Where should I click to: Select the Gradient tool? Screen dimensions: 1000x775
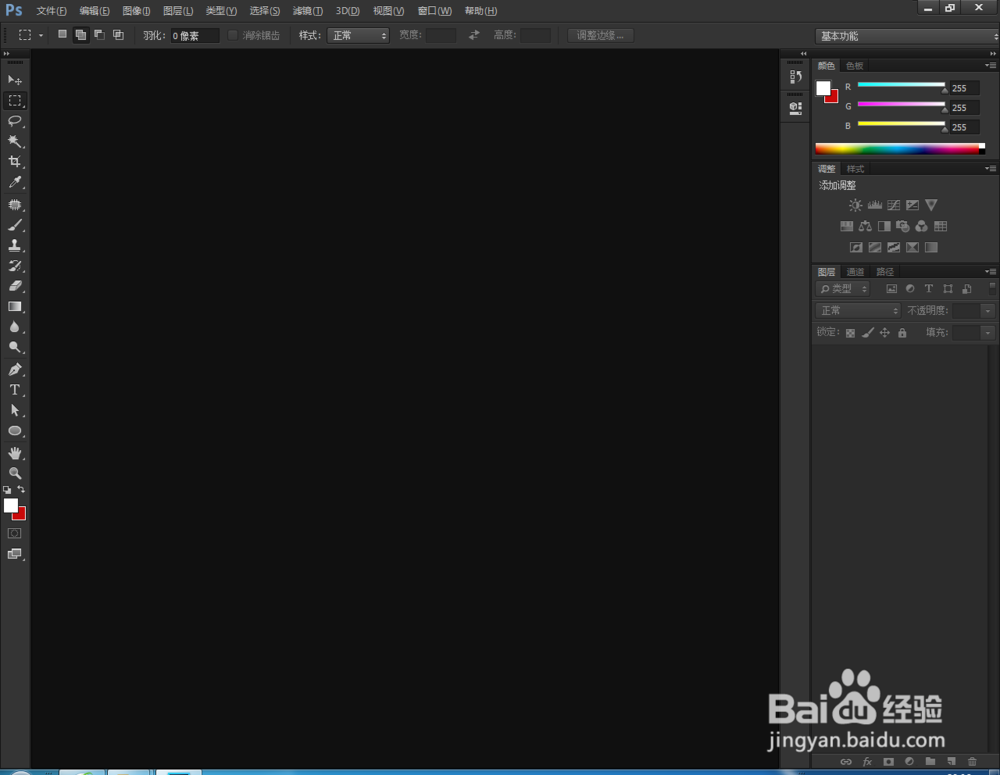pyautogui.click(x=15, y=307)
